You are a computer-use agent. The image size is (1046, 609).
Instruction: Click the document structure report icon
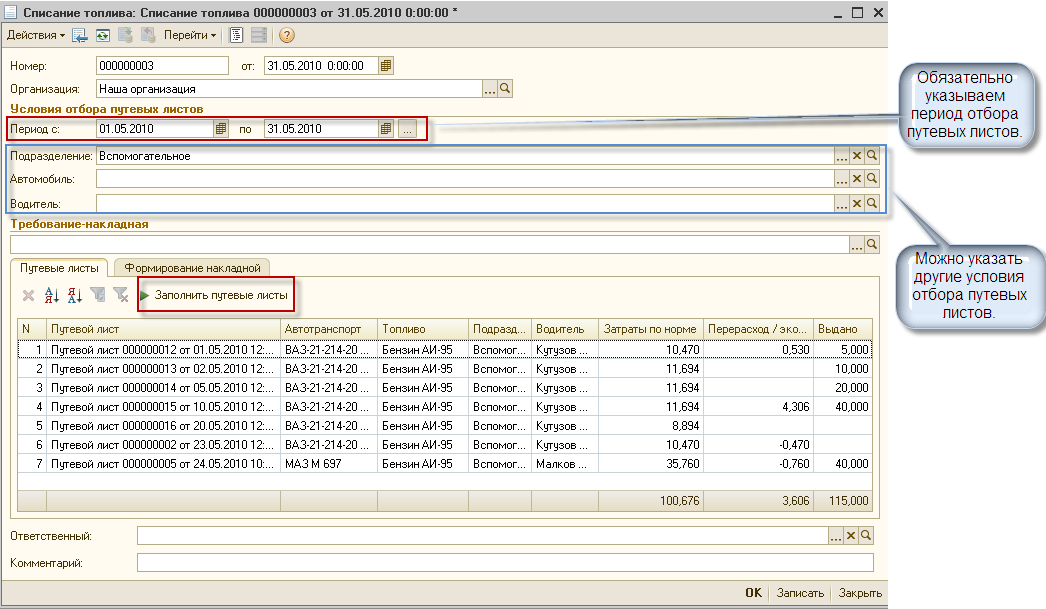[236, 35]
